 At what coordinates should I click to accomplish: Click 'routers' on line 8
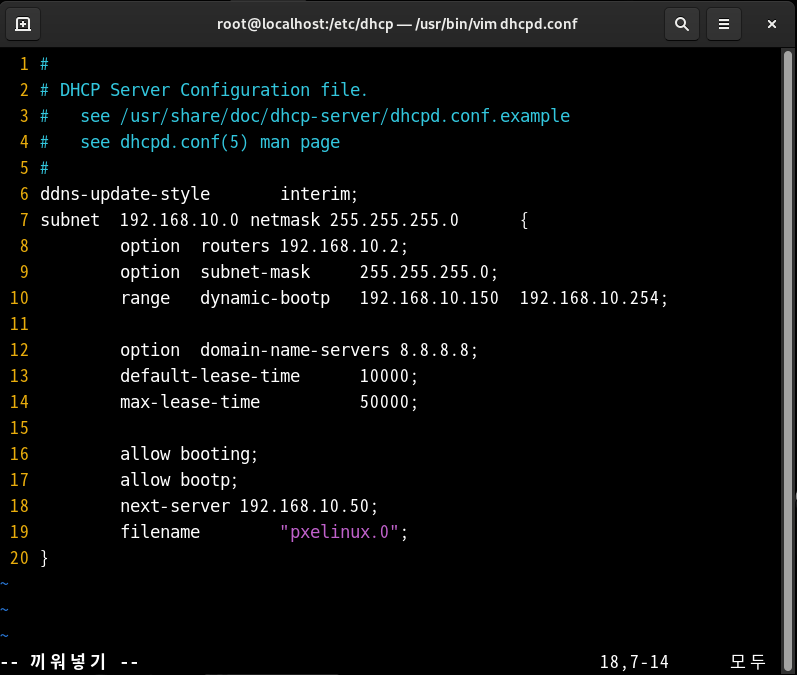(x=235, y=246)
